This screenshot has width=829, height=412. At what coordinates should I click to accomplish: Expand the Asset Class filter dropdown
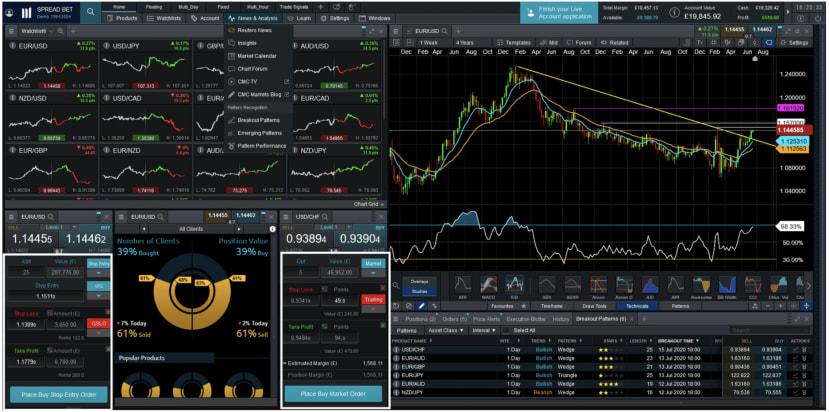[x=446, y=330]
